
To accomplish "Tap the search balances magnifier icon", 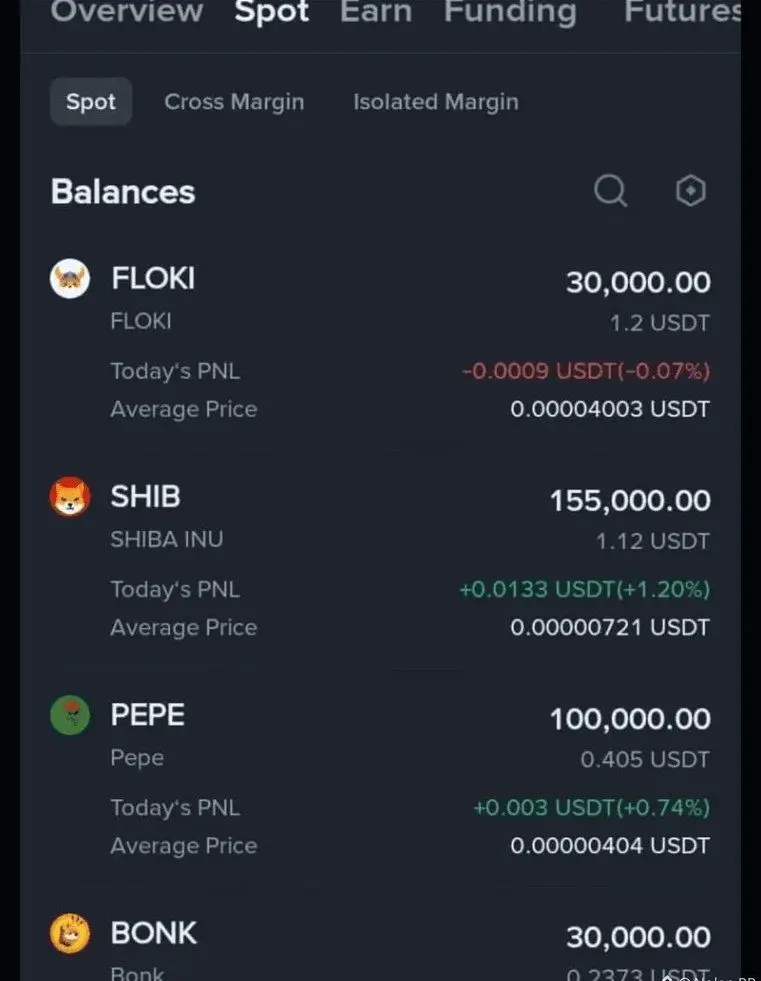I will point(610,190).
